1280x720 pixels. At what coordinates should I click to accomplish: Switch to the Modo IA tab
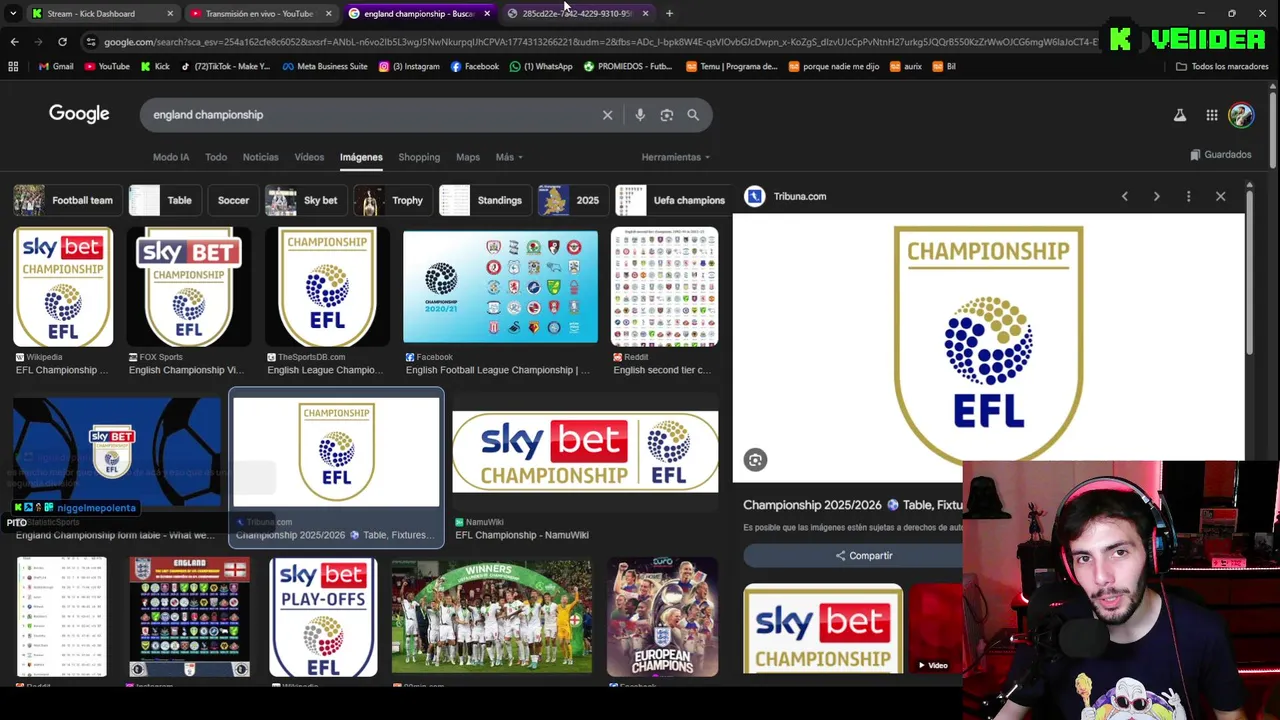(171, 157)
